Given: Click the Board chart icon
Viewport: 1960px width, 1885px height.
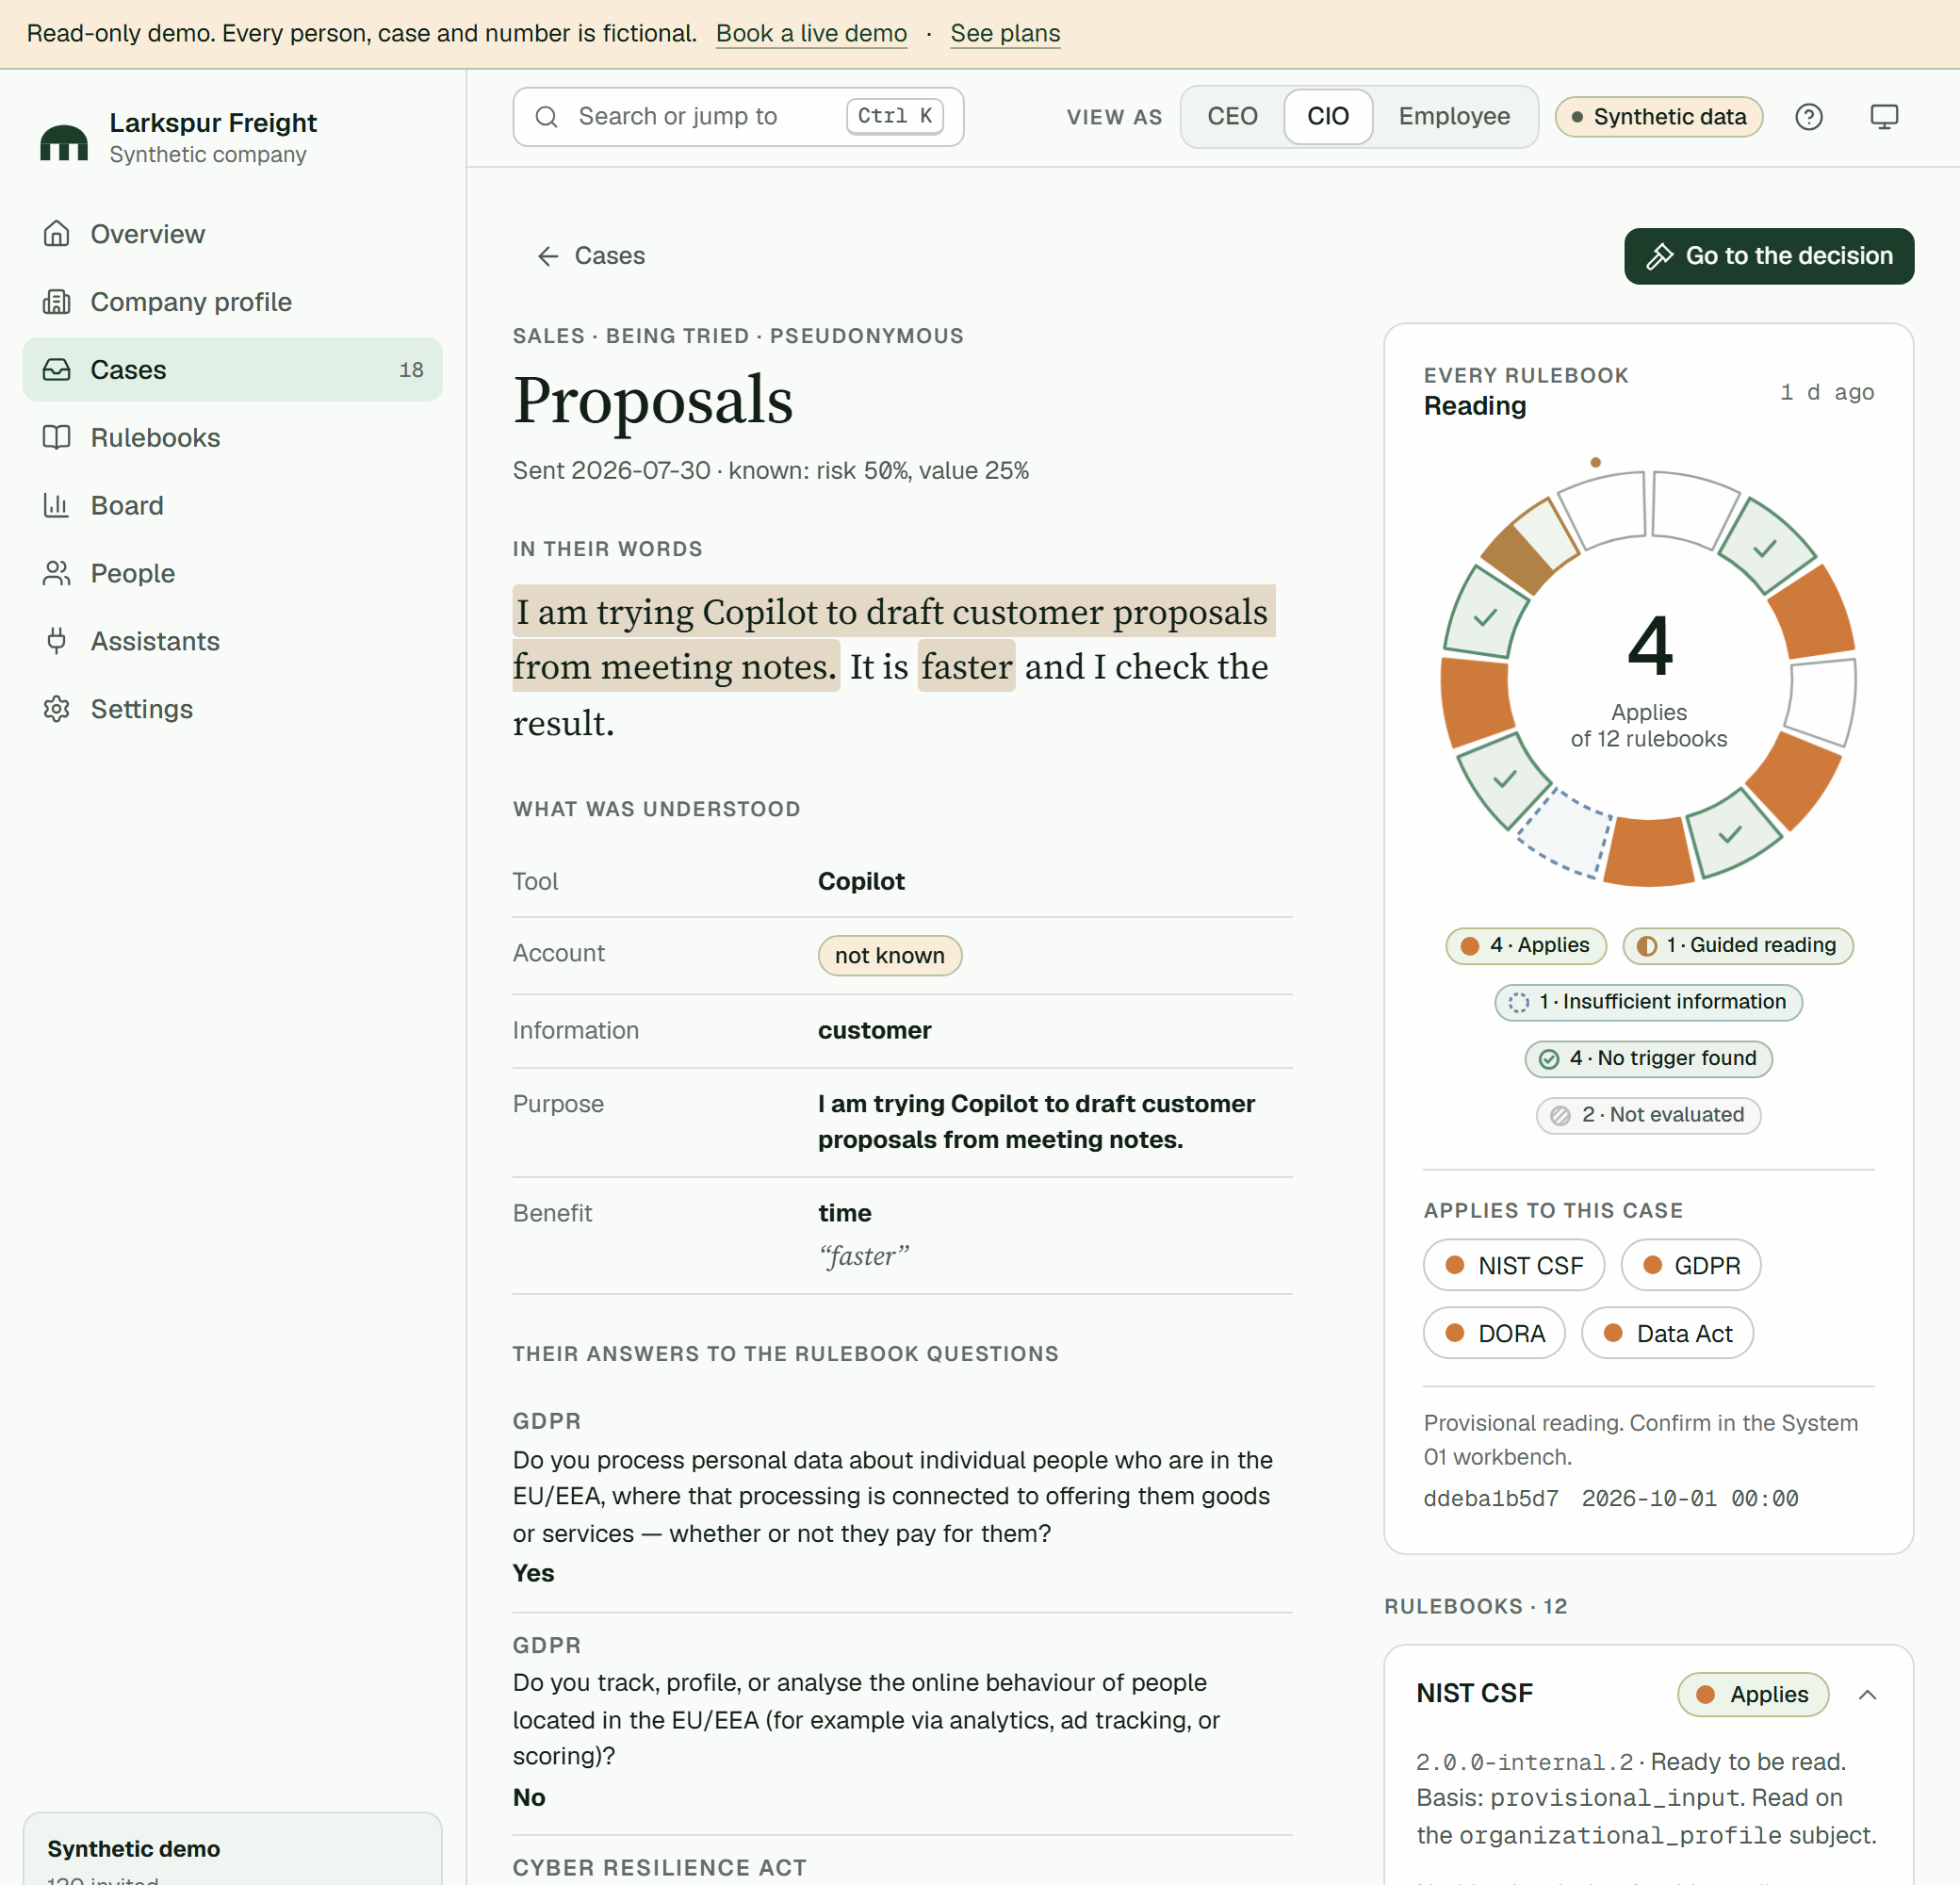Looking at the screenshot, I should point(57,506).
